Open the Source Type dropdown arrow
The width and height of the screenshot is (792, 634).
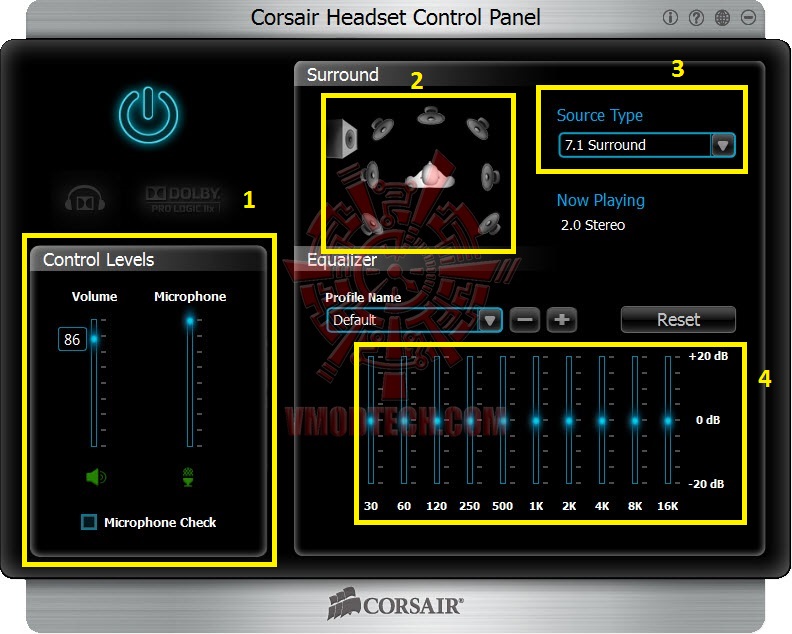(x=723, y=145)
